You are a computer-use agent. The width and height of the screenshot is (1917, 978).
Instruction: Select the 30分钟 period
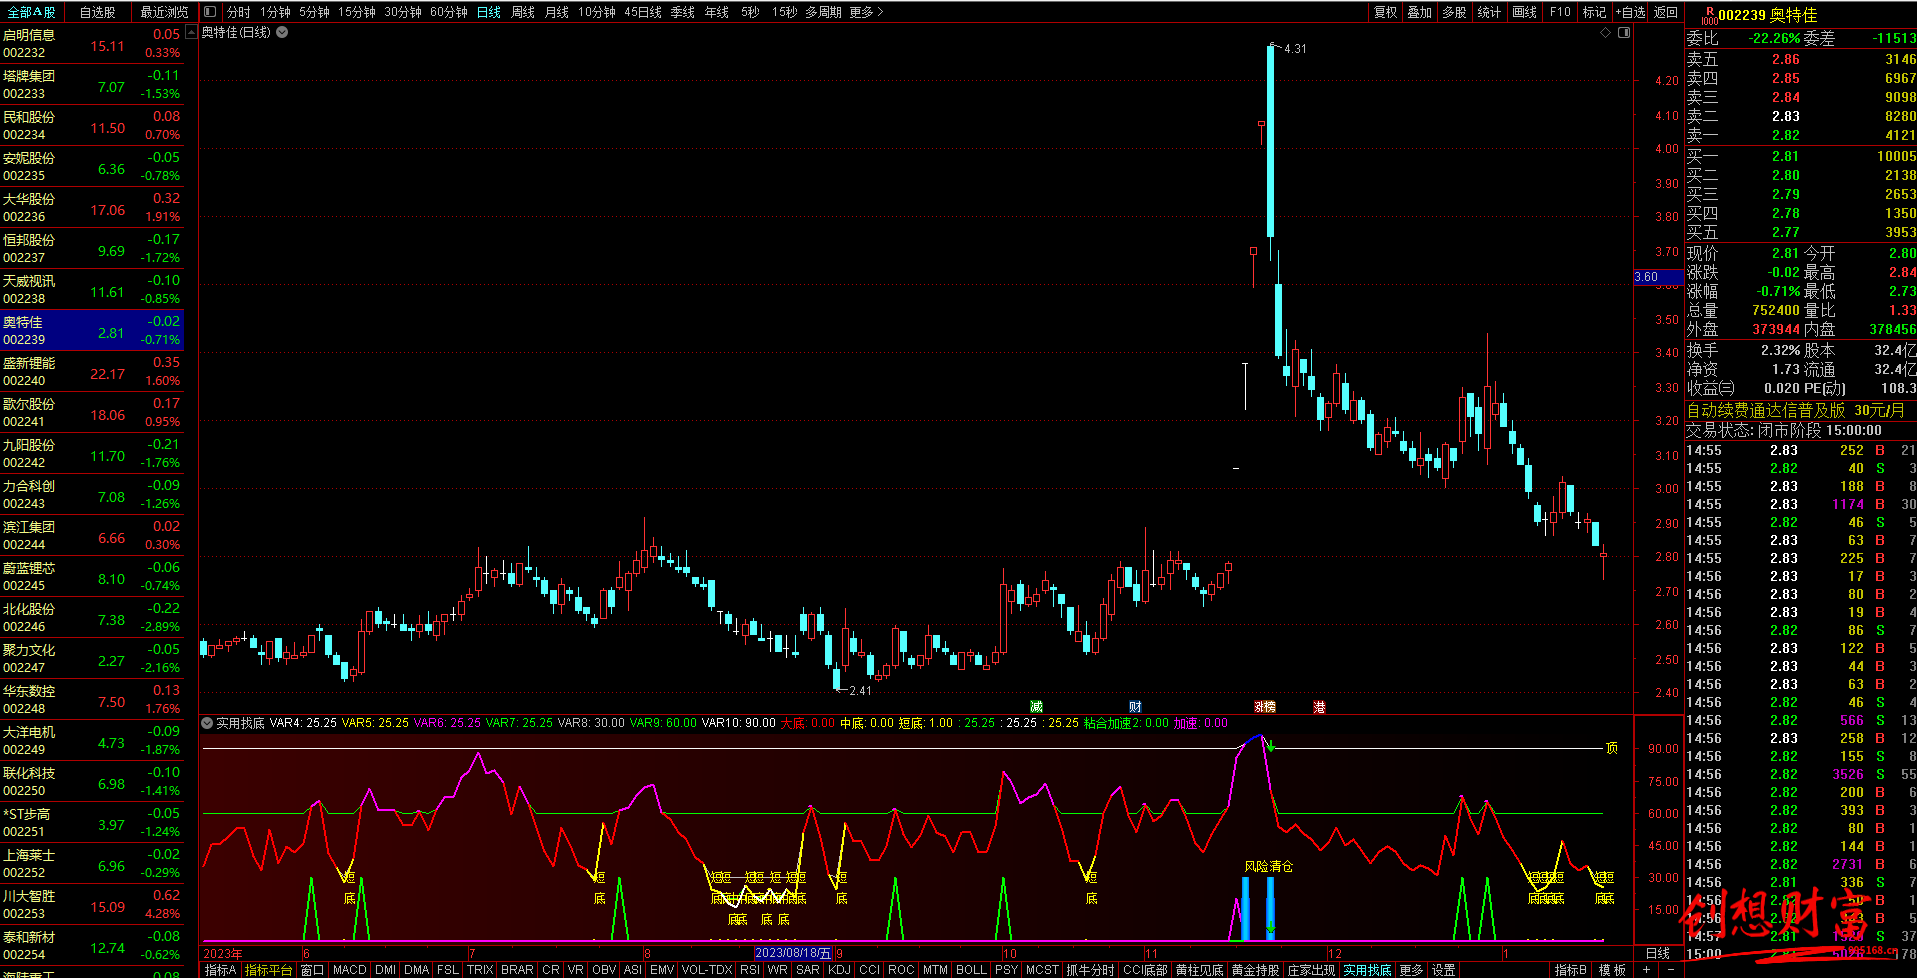[x=403, y=12]
